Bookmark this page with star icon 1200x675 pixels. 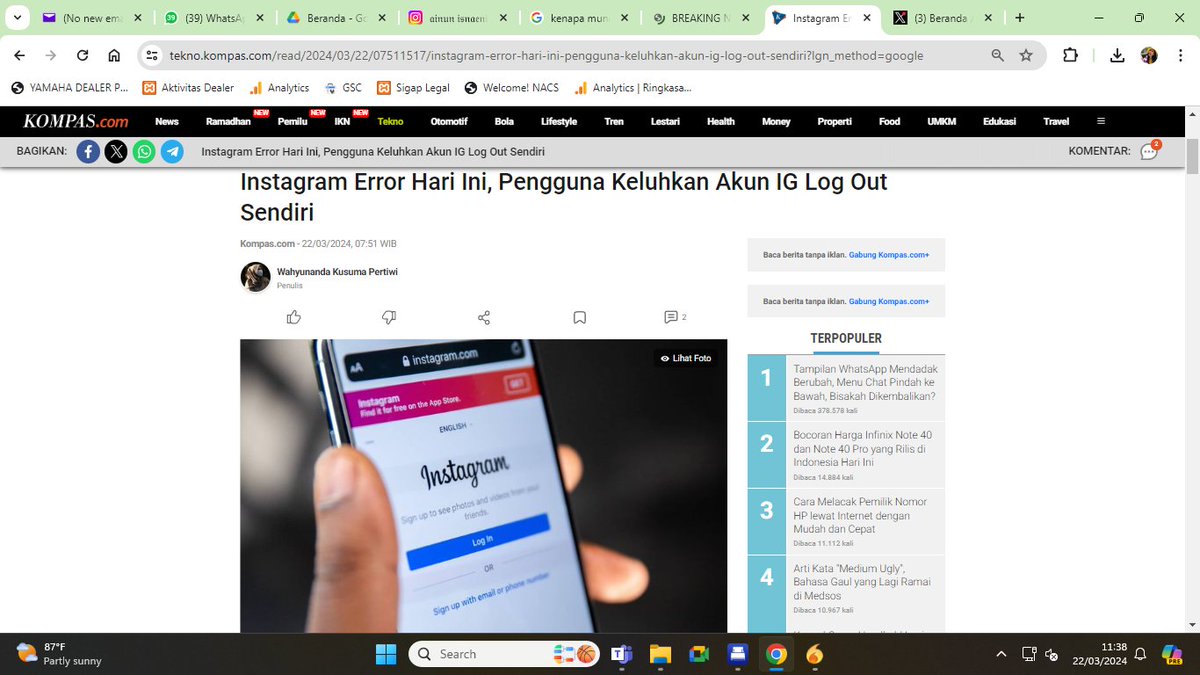tap(1026, 56)
